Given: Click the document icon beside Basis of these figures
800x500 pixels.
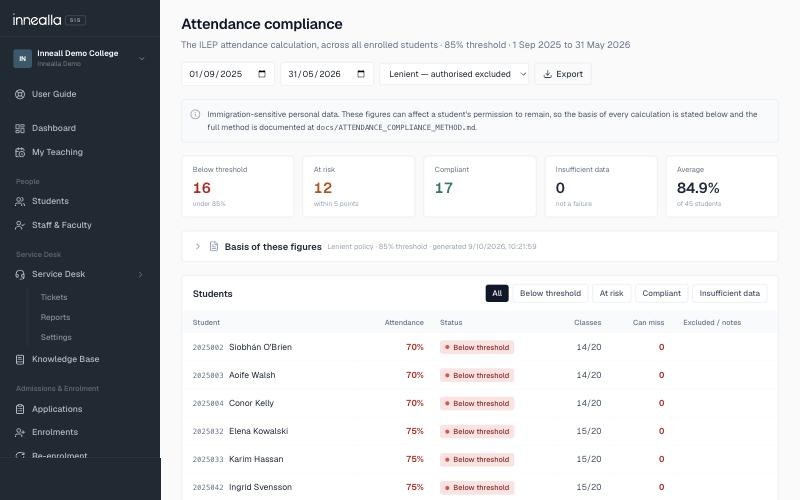Looking at the screenshot, I should pyautogui.click(x=214, y=246).
